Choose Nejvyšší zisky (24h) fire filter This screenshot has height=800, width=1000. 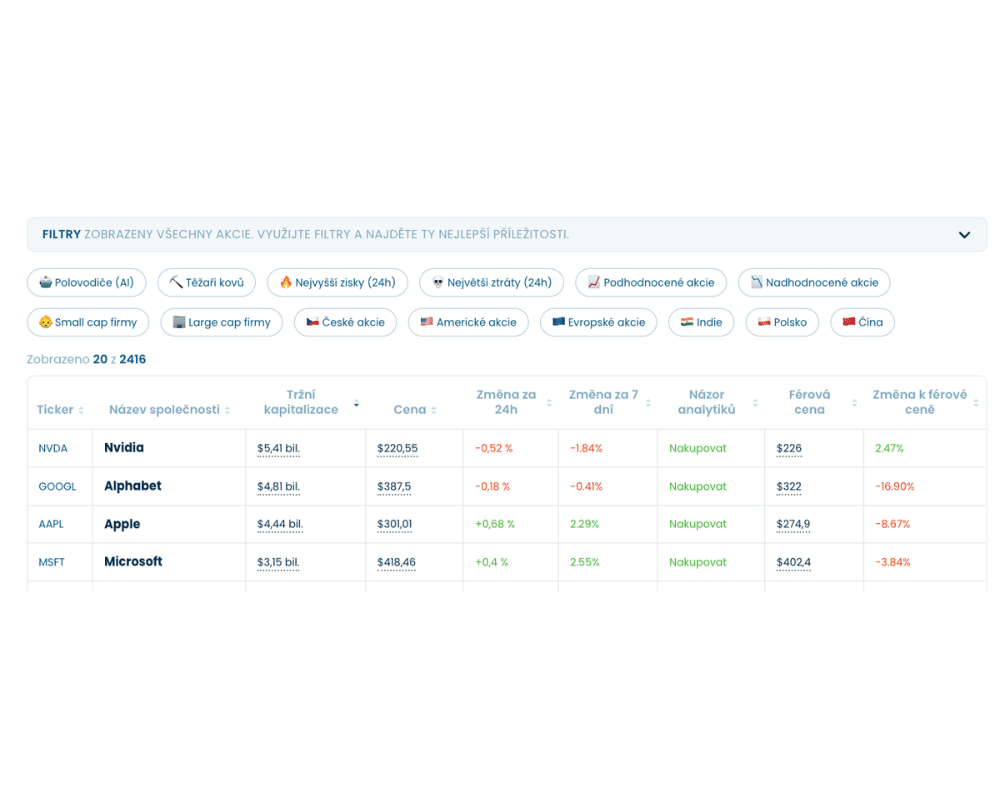click(337, 283)
